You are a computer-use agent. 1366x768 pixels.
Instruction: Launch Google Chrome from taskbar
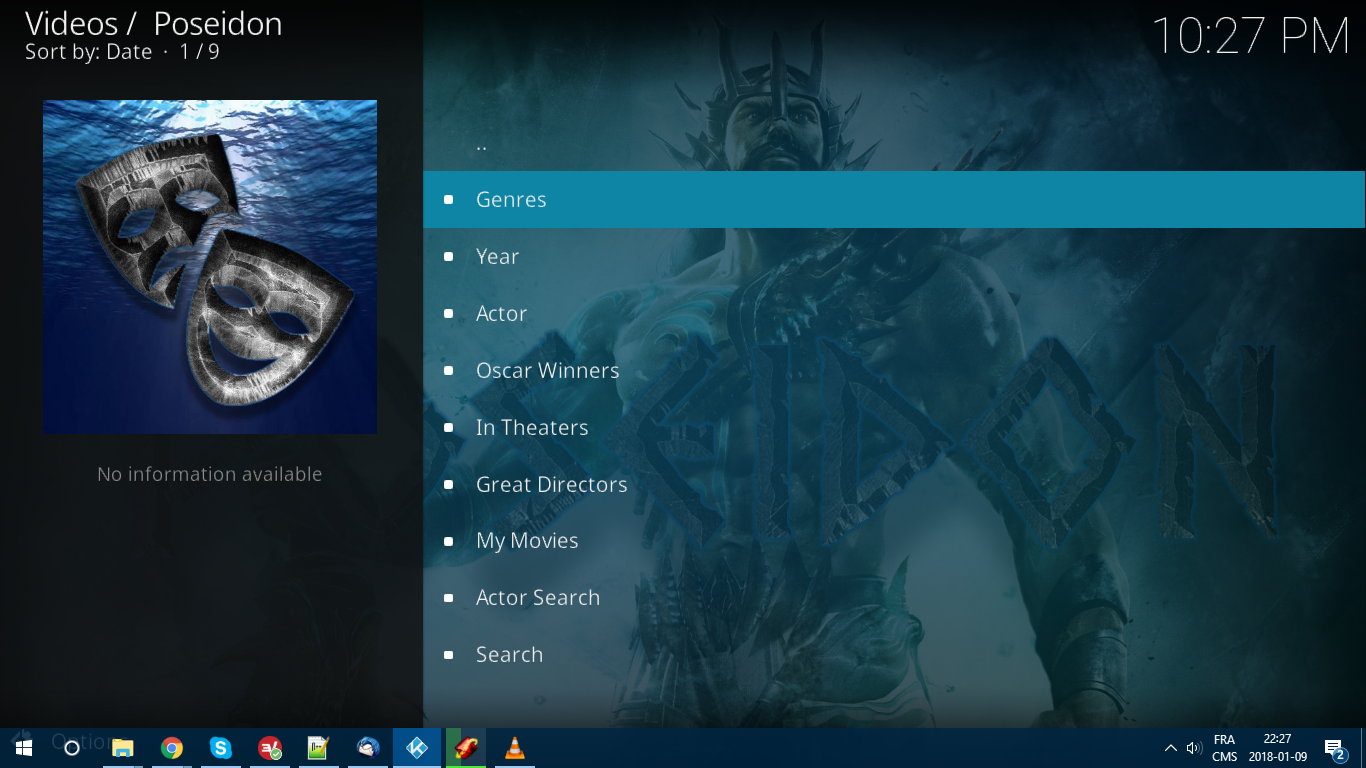(x=172, y=748)
